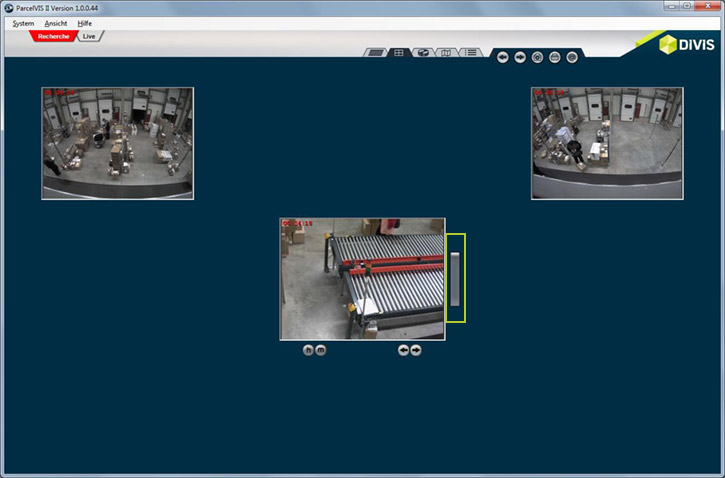Open the Ansicht menu

pyautogui.click(x=55, y=23)
